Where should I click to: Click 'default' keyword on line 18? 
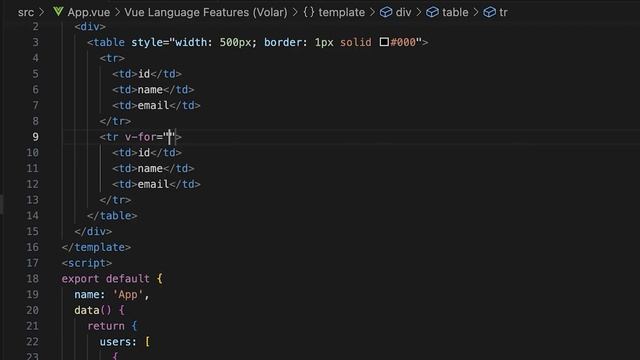pyautogui.click(x=128, y=279)
